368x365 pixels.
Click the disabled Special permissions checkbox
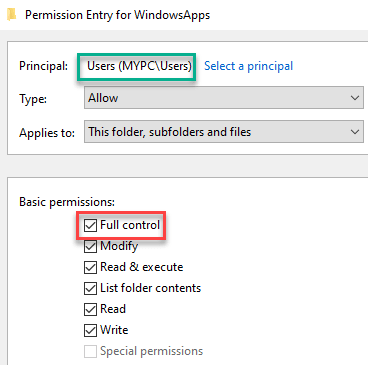click(x=90, y=351)
